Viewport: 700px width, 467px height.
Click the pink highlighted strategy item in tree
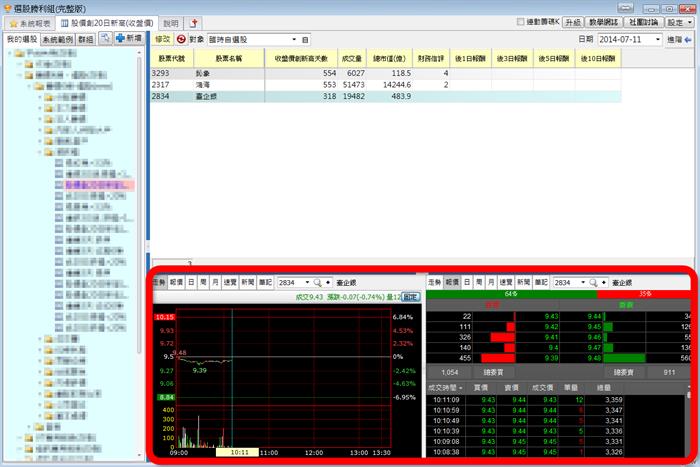99,185
